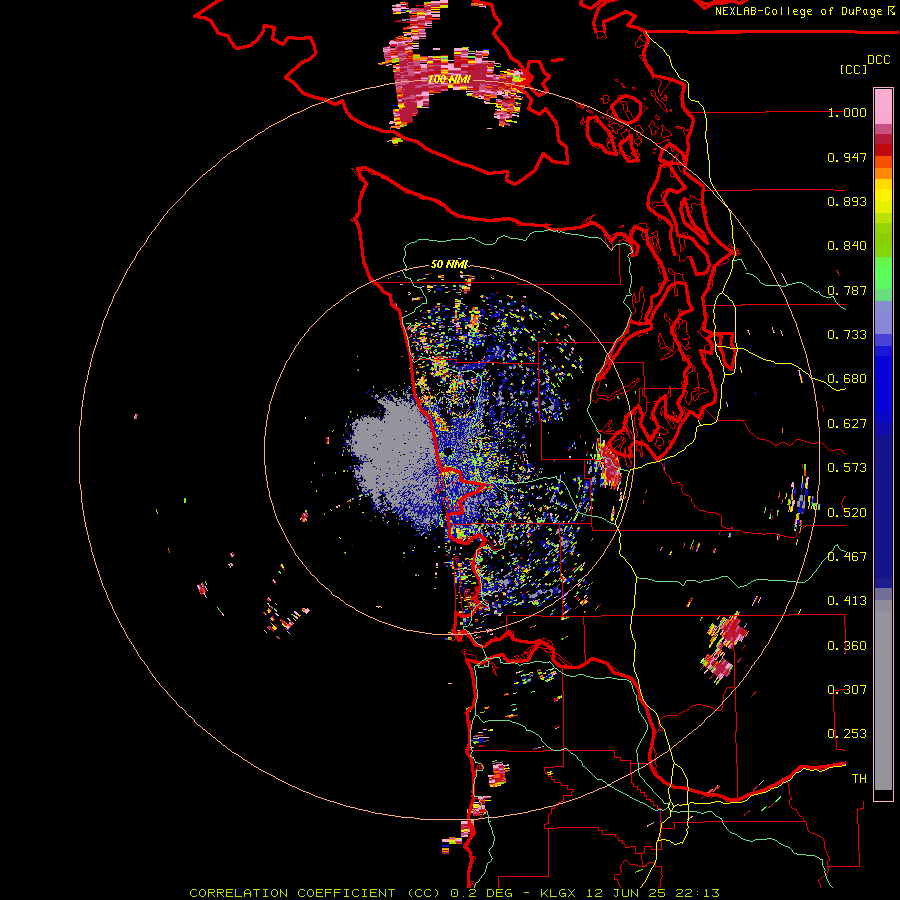Select the 0.467 color scale value
This screenshot has height=900, width=900.
[x=847, y=557]
